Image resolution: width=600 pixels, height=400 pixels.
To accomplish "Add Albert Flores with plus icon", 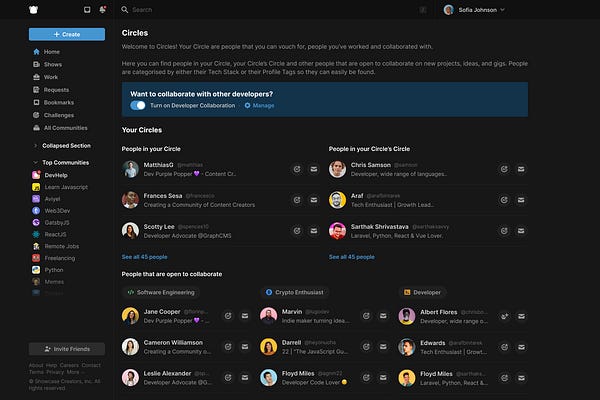I will 505,316.
